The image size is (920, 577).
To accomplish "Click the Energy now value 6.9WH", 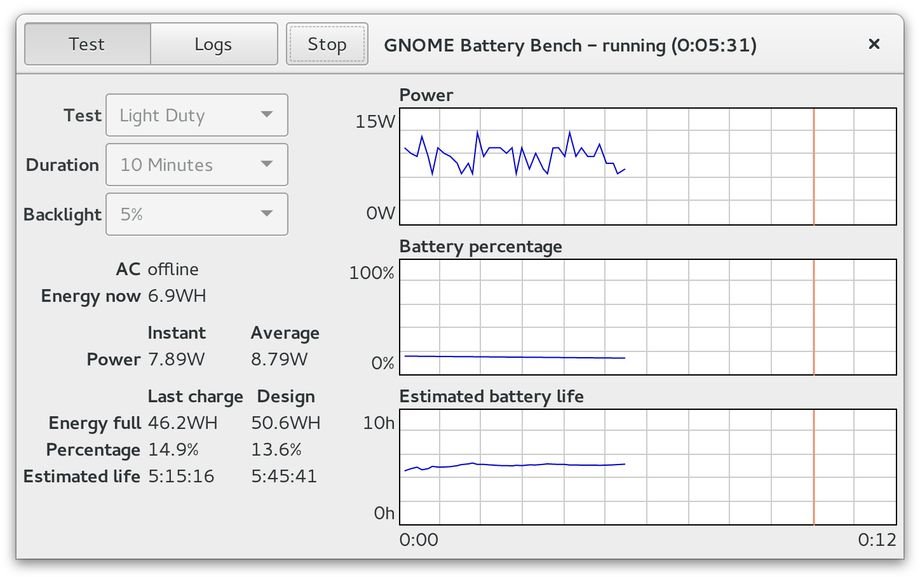I will click(x=177, y=296).
